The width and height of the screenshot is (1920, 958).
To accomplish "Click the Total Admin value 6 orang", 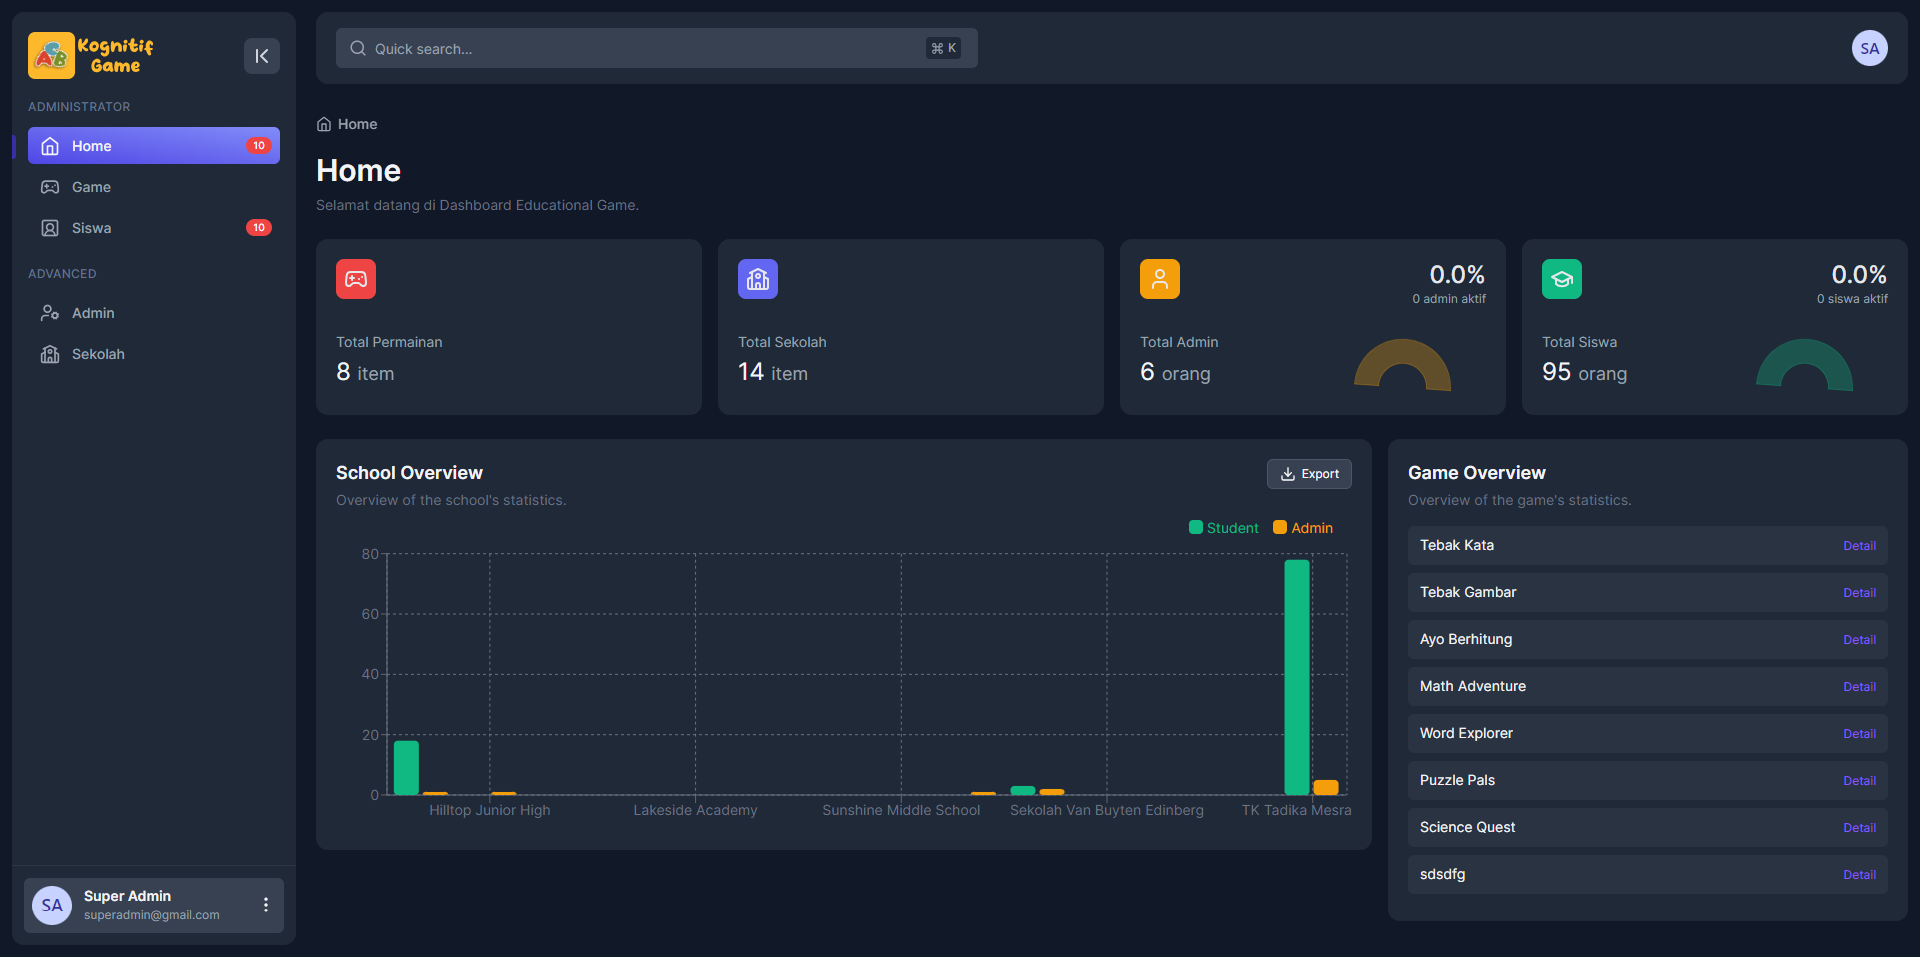I will (x=1175, y=372).
